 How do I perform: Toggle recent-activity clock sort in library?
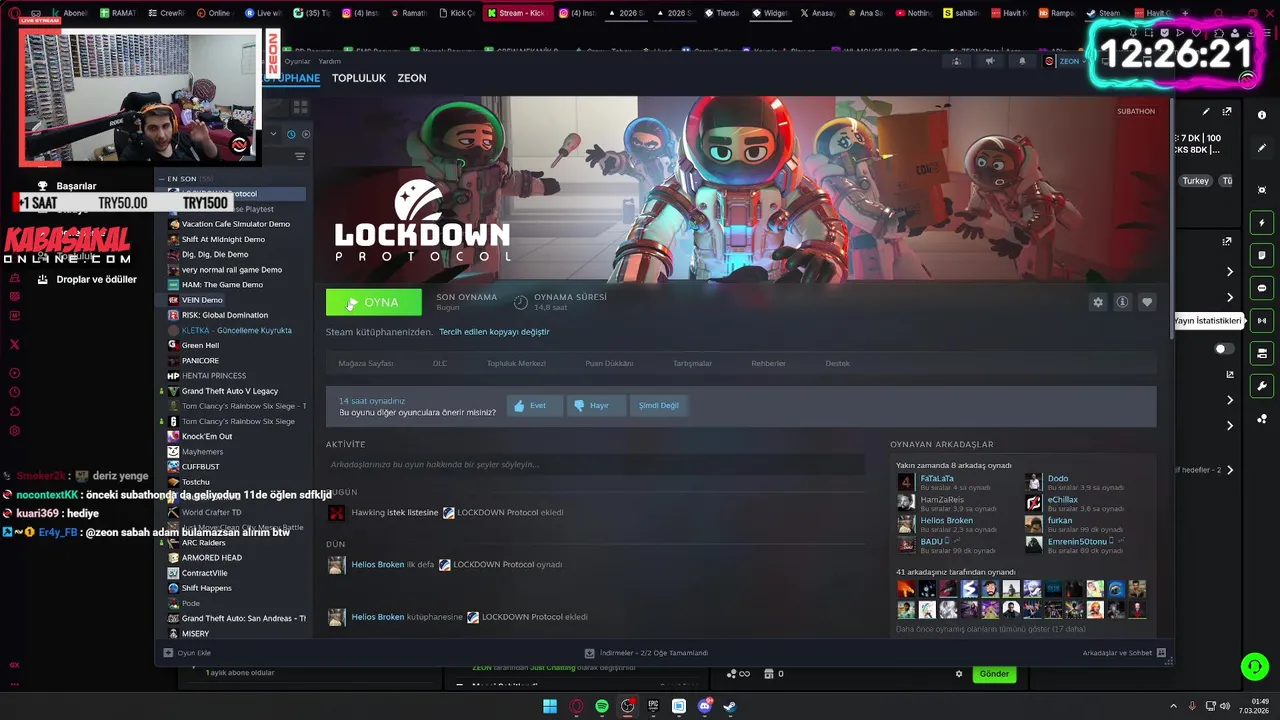291,134
